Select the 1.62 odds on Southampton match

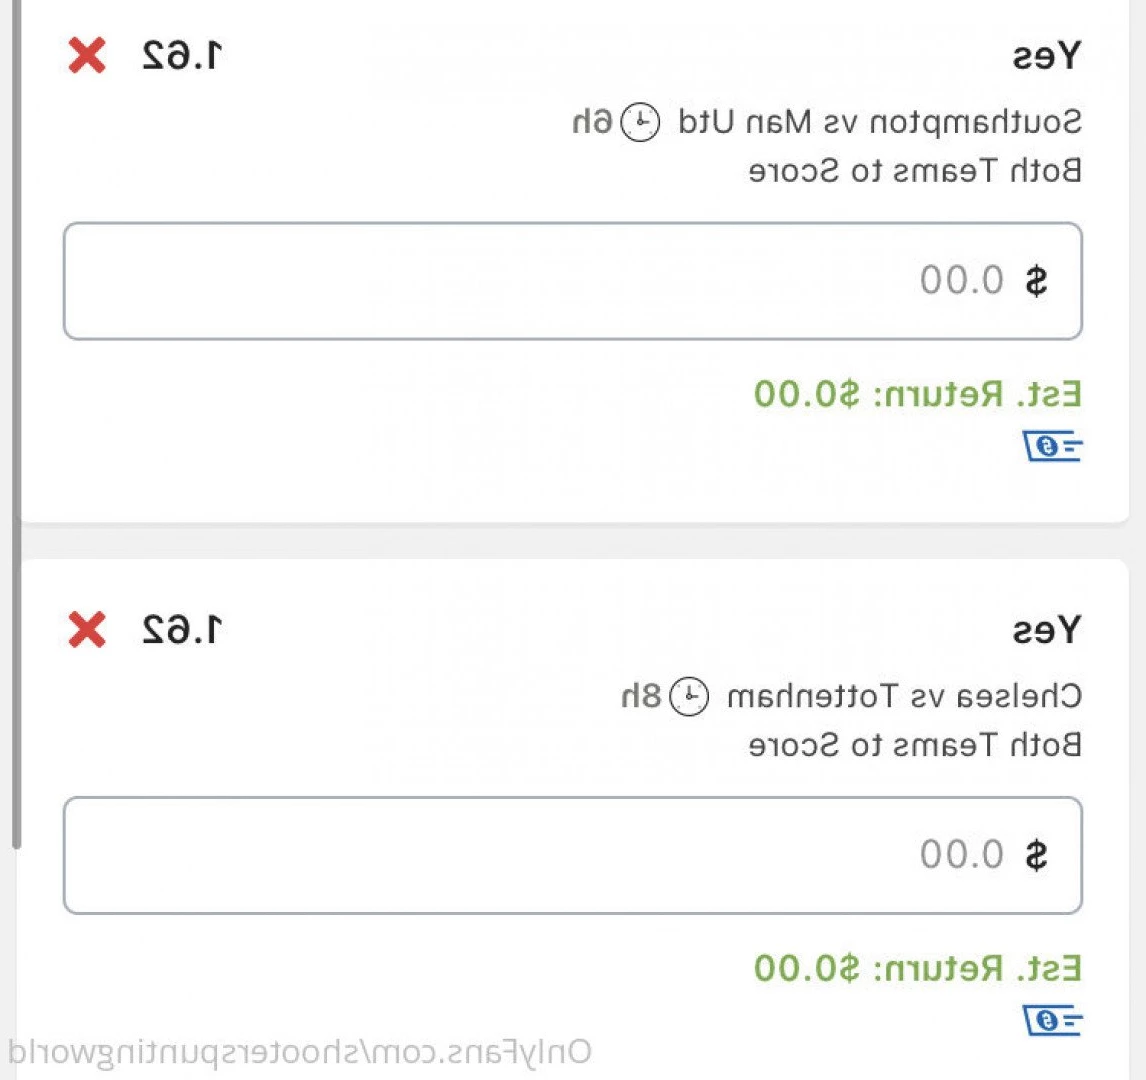pos(182,56)
